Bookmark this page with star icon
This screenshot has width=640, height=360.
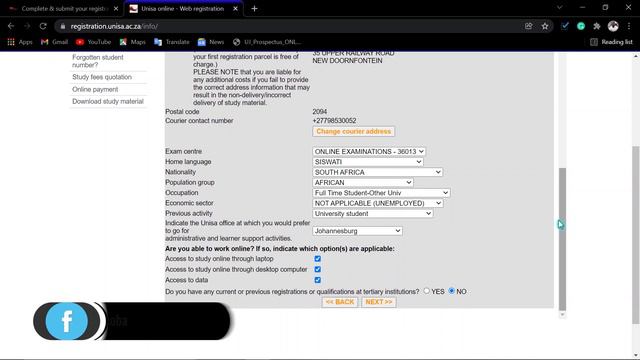(545, 26)
